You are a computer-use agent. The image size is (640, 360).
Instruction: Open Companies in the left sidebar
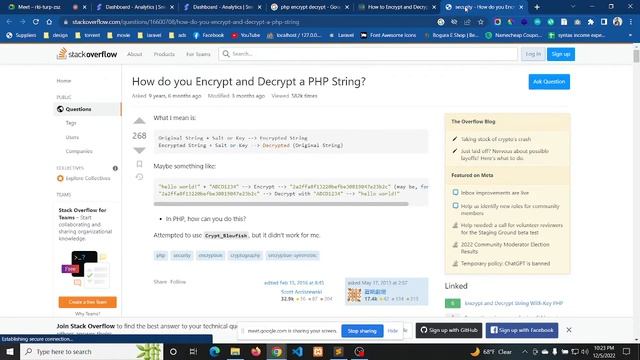[79, 151]
